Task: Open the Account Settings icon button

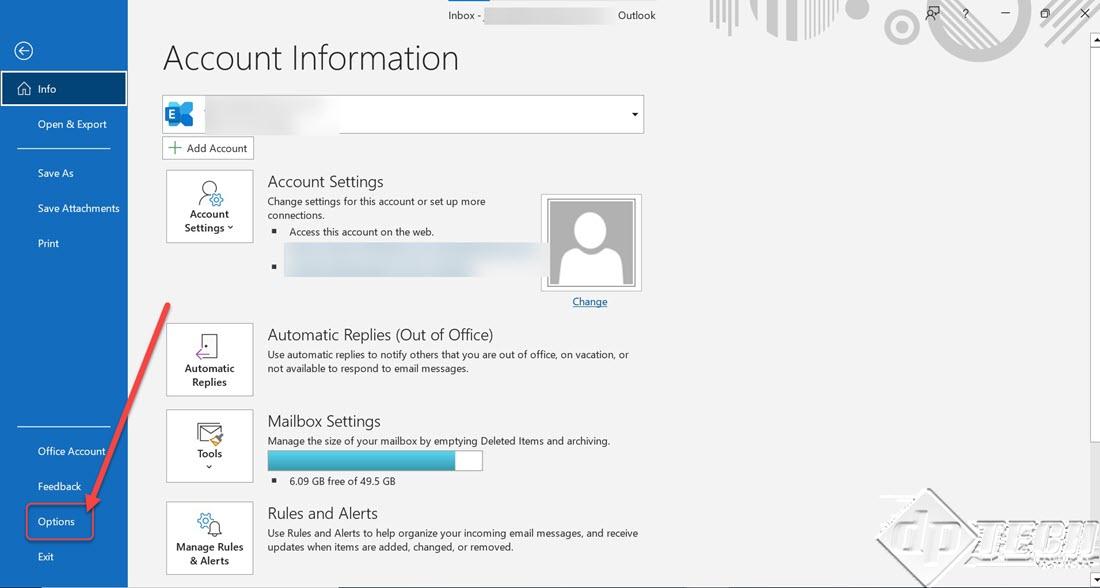Action: coord(209,206)
